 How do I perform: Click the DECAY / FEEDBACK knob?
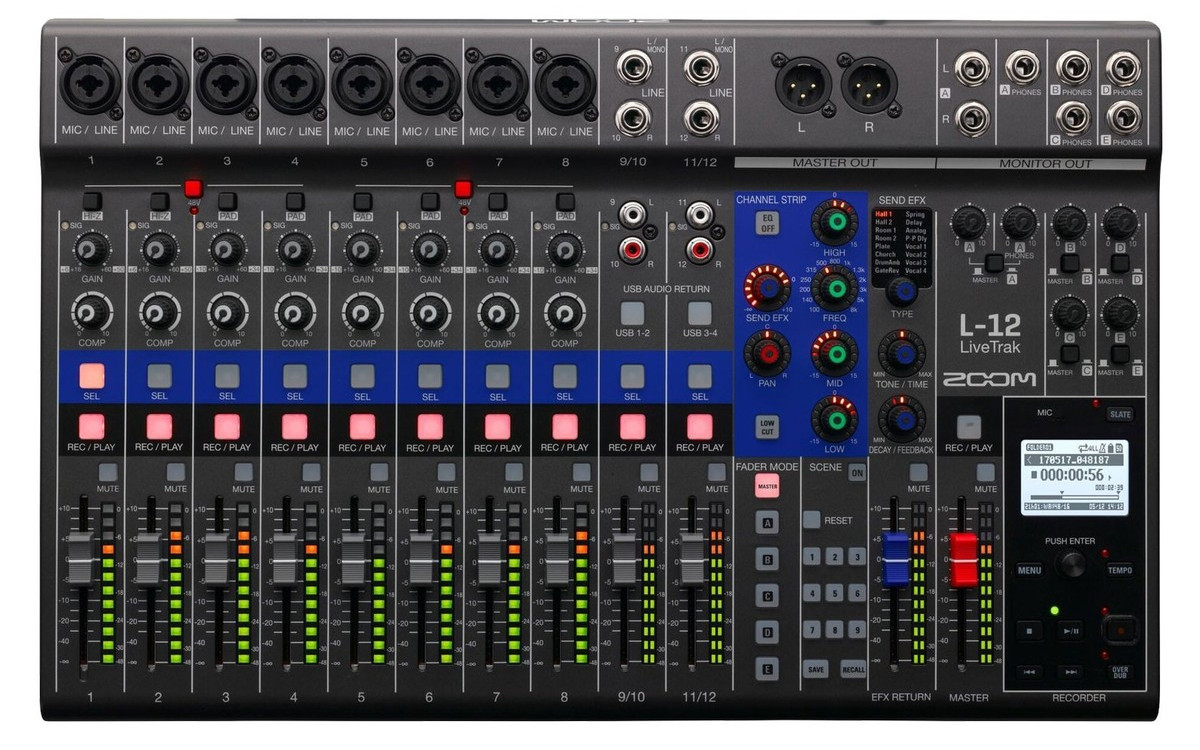coord(902,418)
